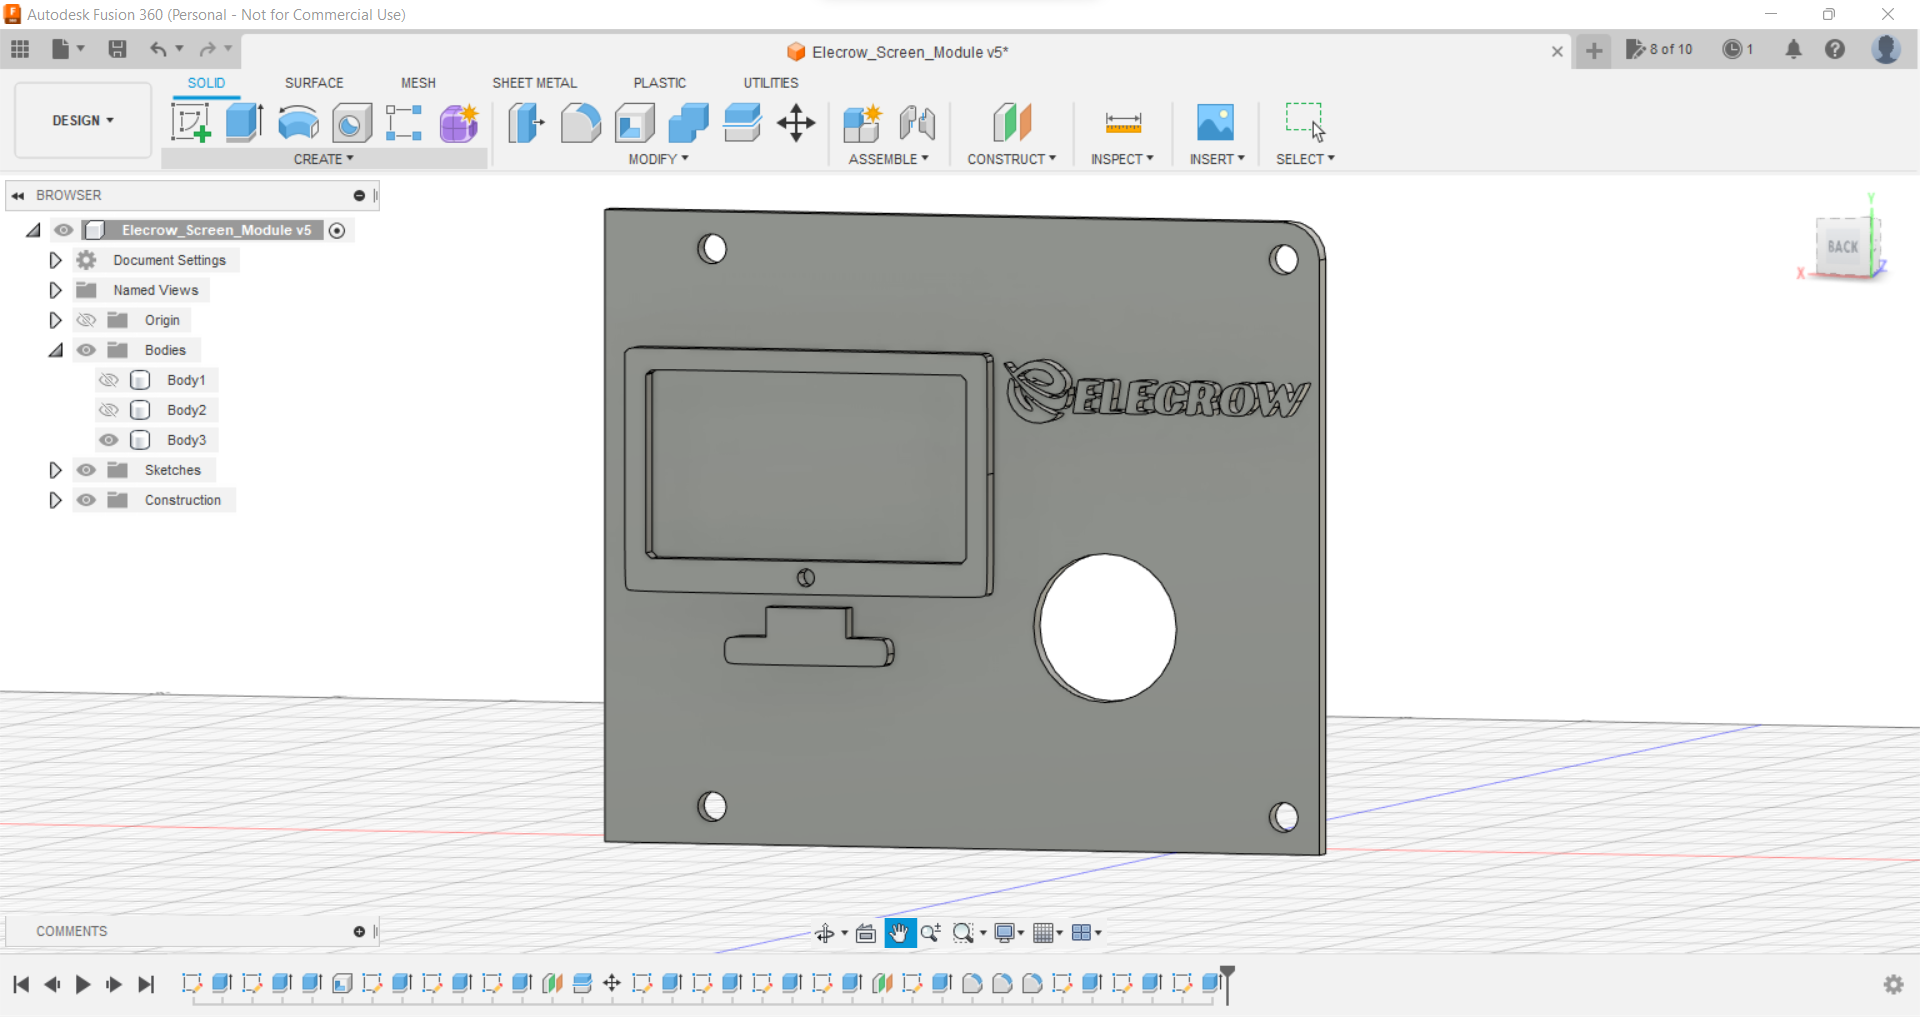The width and height of the screenshot is (1920, 1017).
Task: Hide the Construction folder
Action: pos(87,500)
